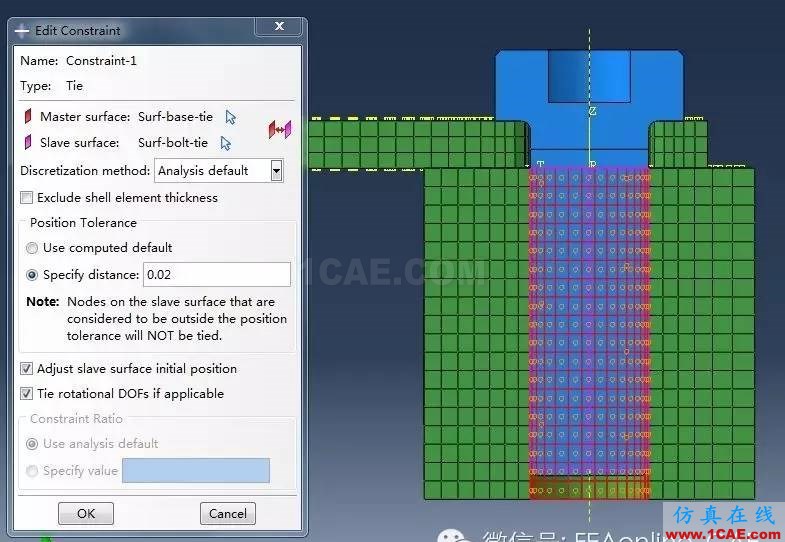Close the Edit Constraint dialog
Screen dimensions: 785x542
coord(279,26)
